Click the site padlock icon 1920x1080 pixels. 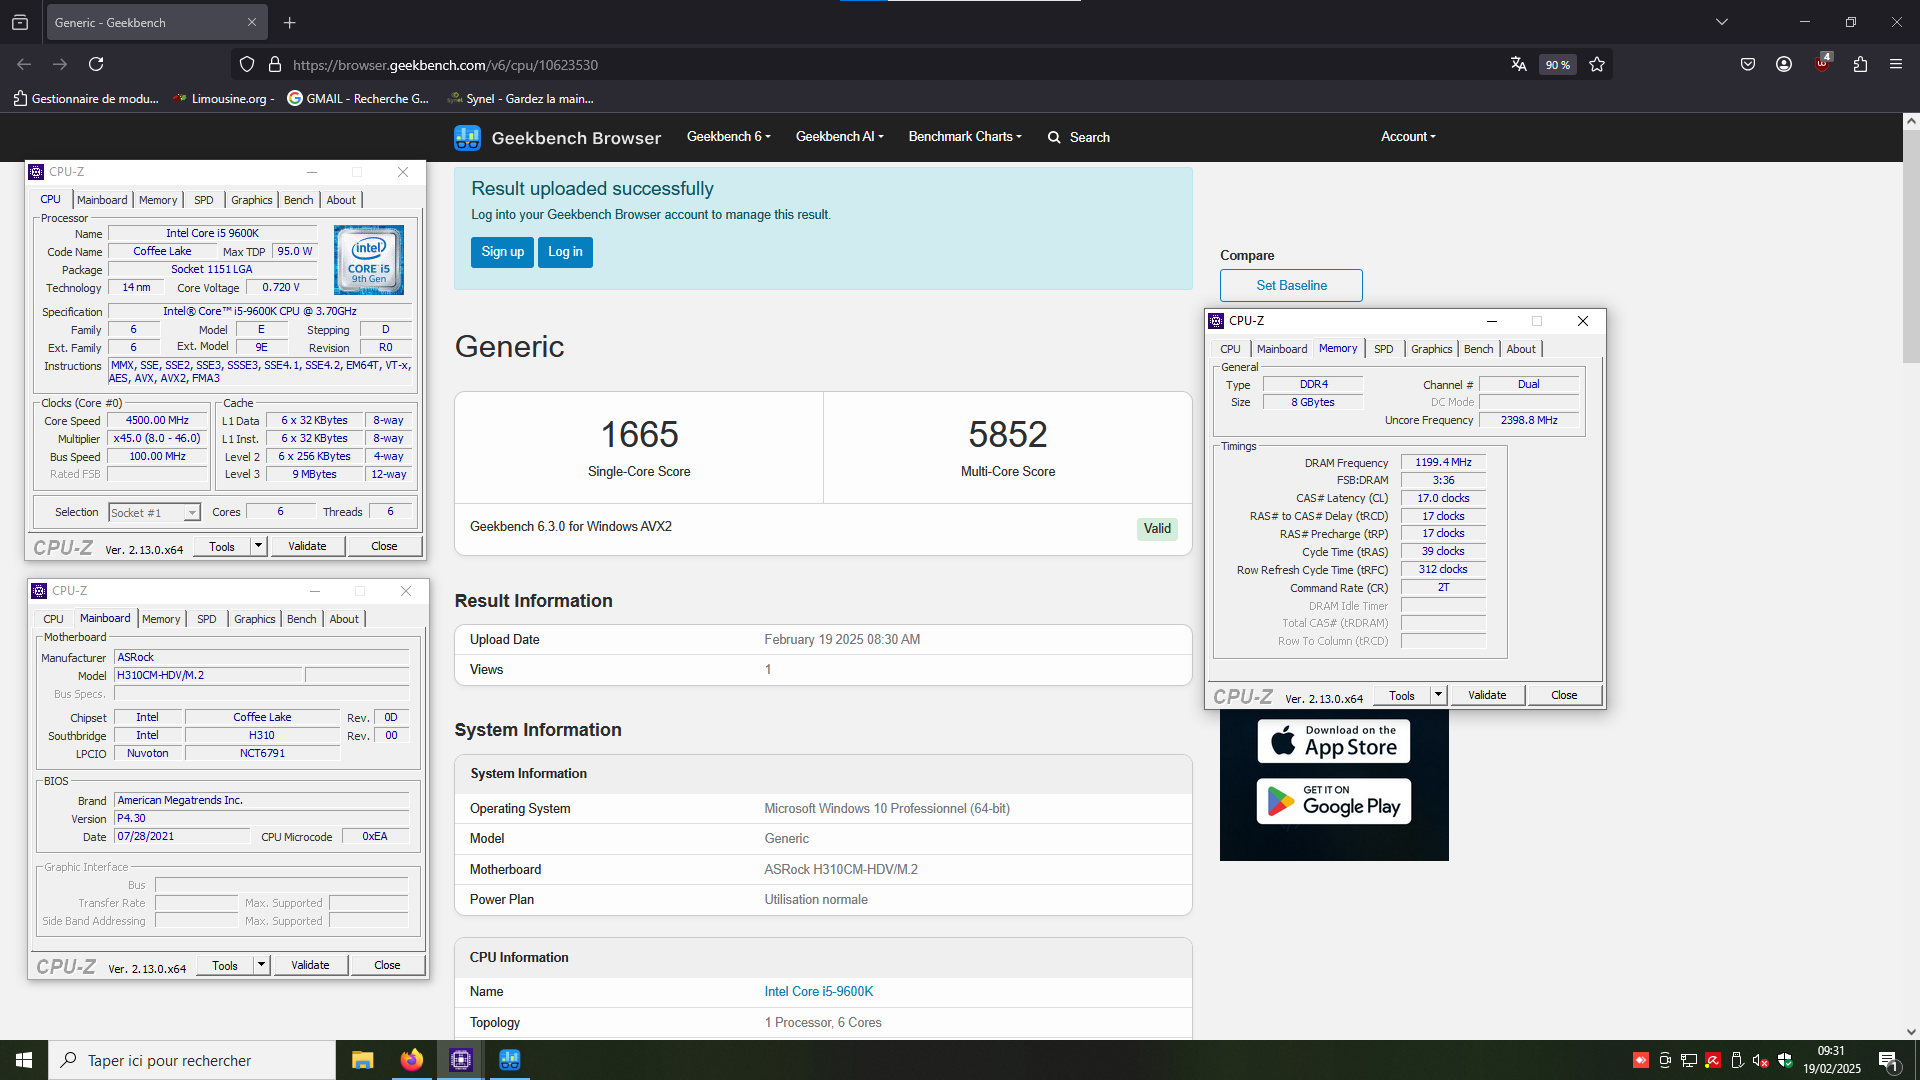[x=275, y=64]
